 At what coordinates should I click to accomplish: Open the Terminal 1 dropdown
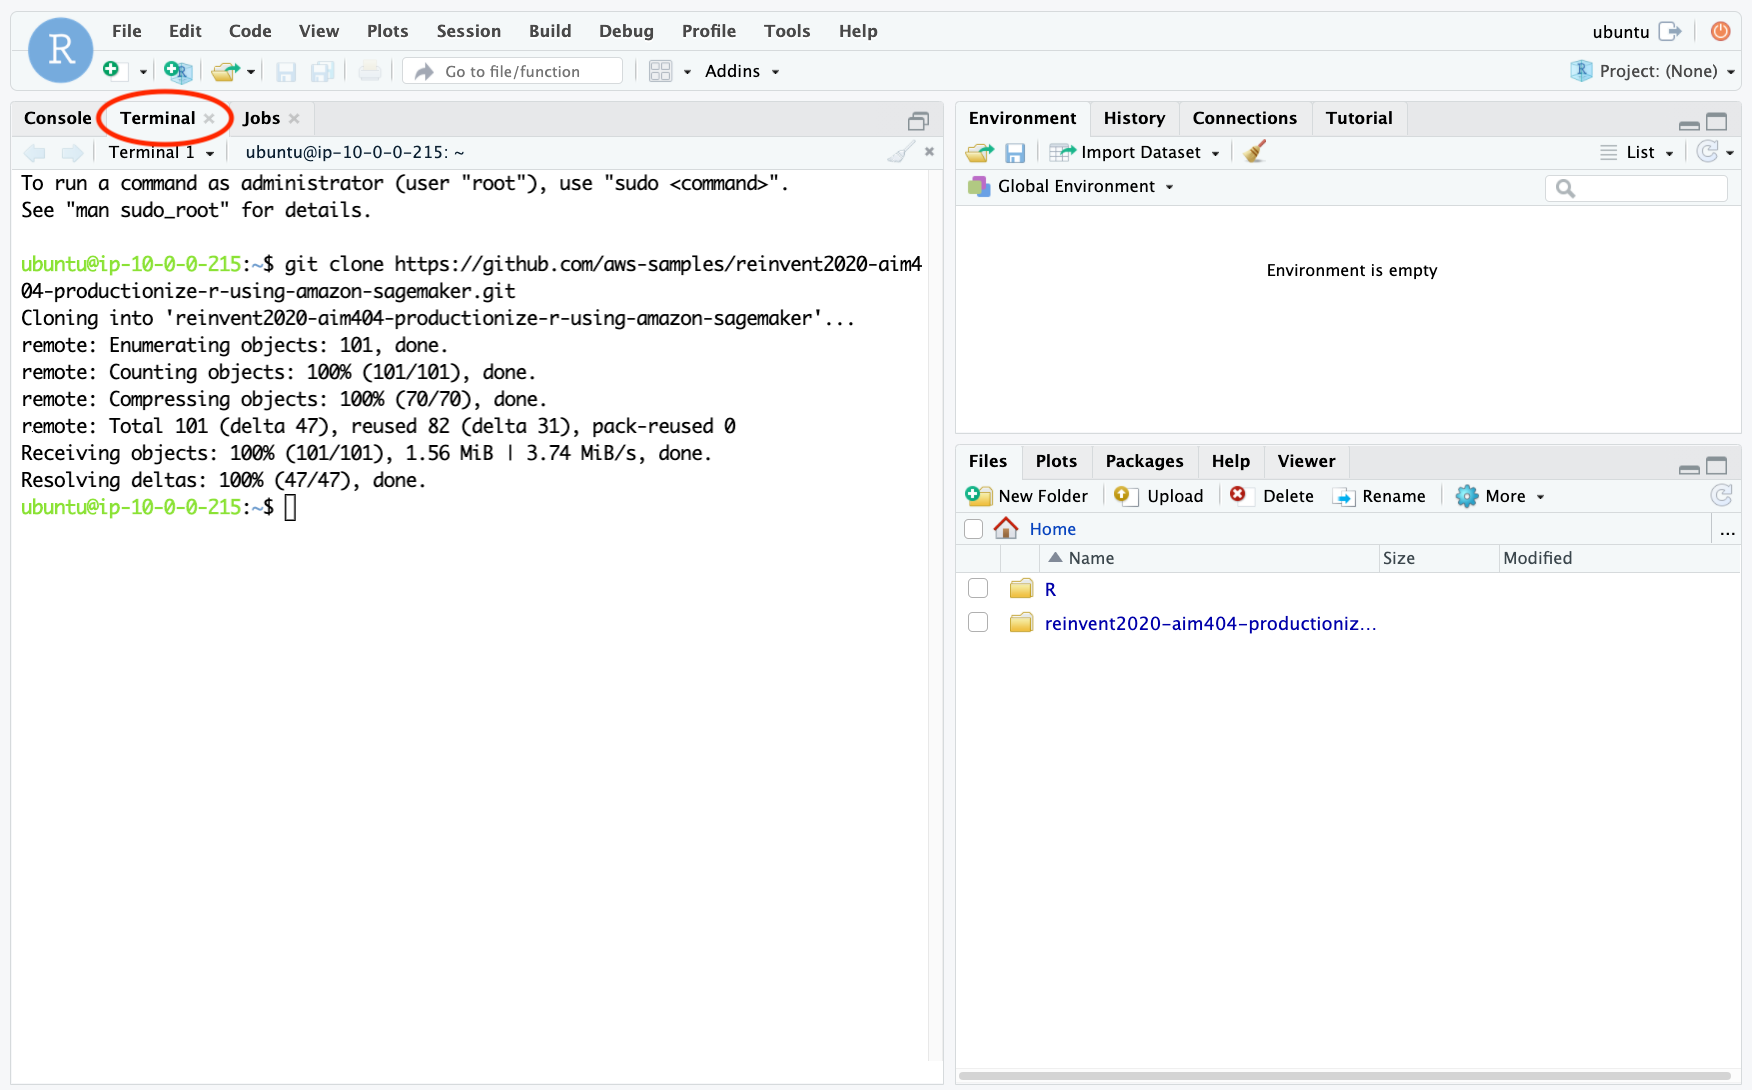[162, 152]
